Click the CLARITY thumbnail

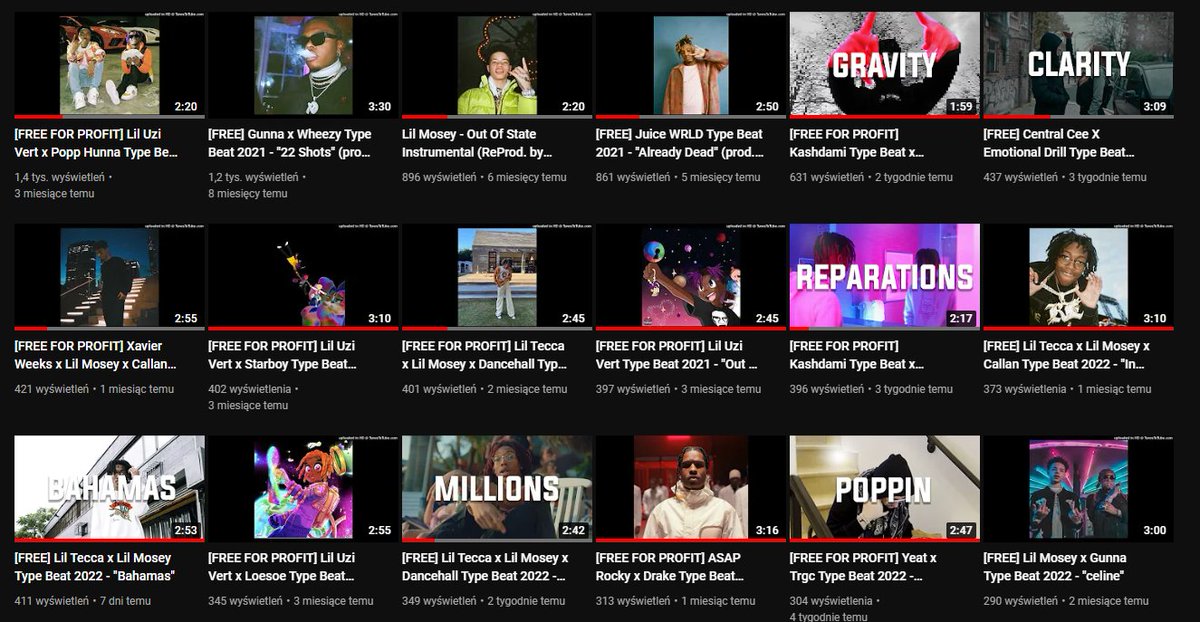[x=1078, y=65]
